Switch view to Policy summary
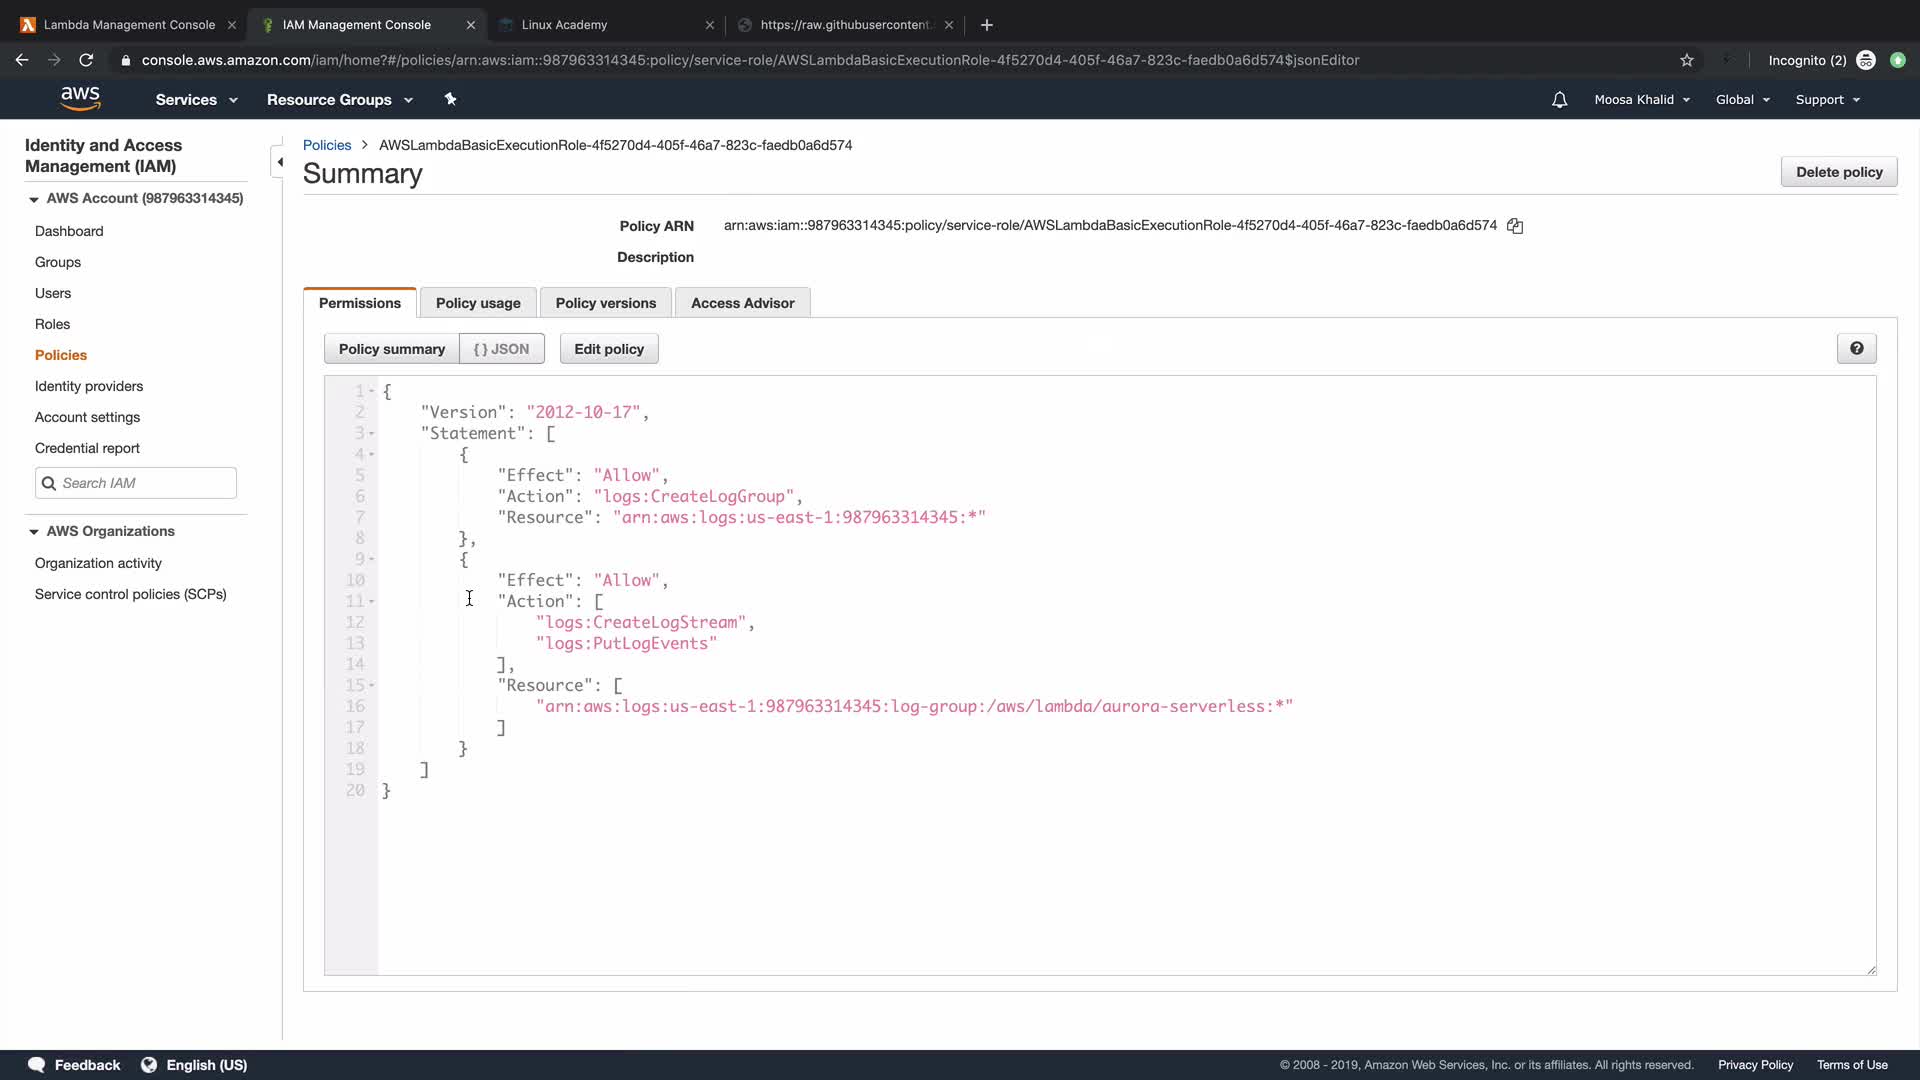This screenshot has height=1080, width=1920. pos(391,349)
